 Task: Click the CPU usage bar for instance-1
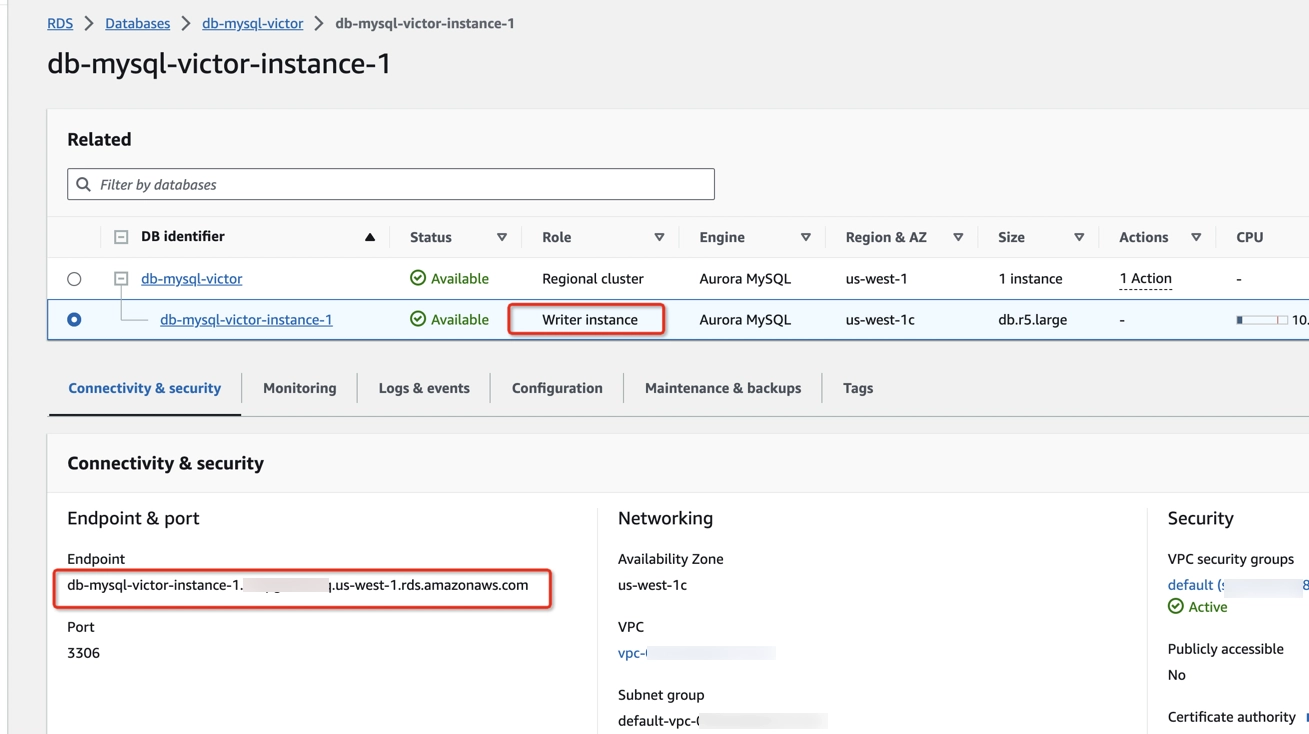pos(1262,320)
